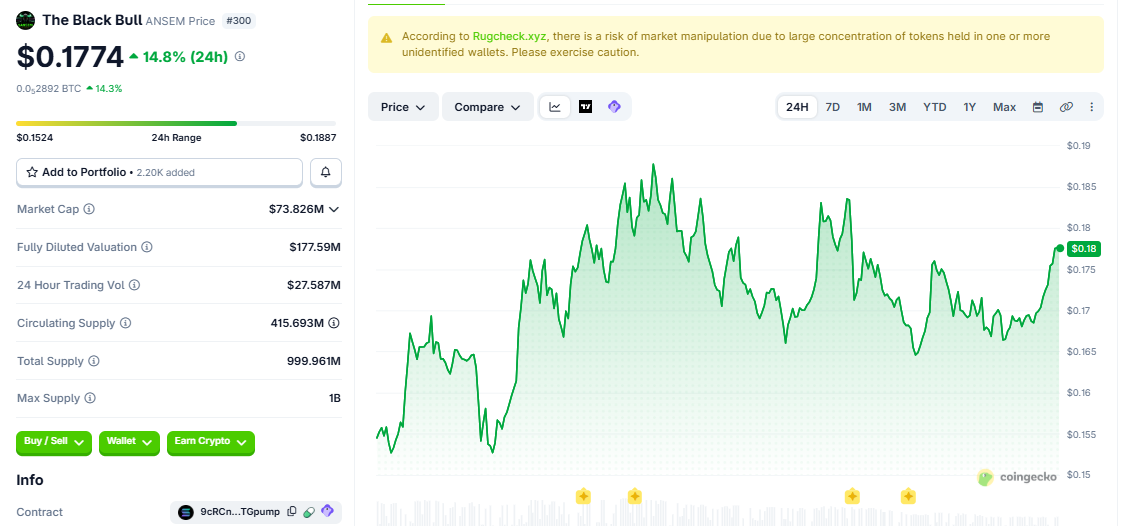1128x526 pixels.
Task: Click 24h range high $0.1887
Action: (318, 137)
